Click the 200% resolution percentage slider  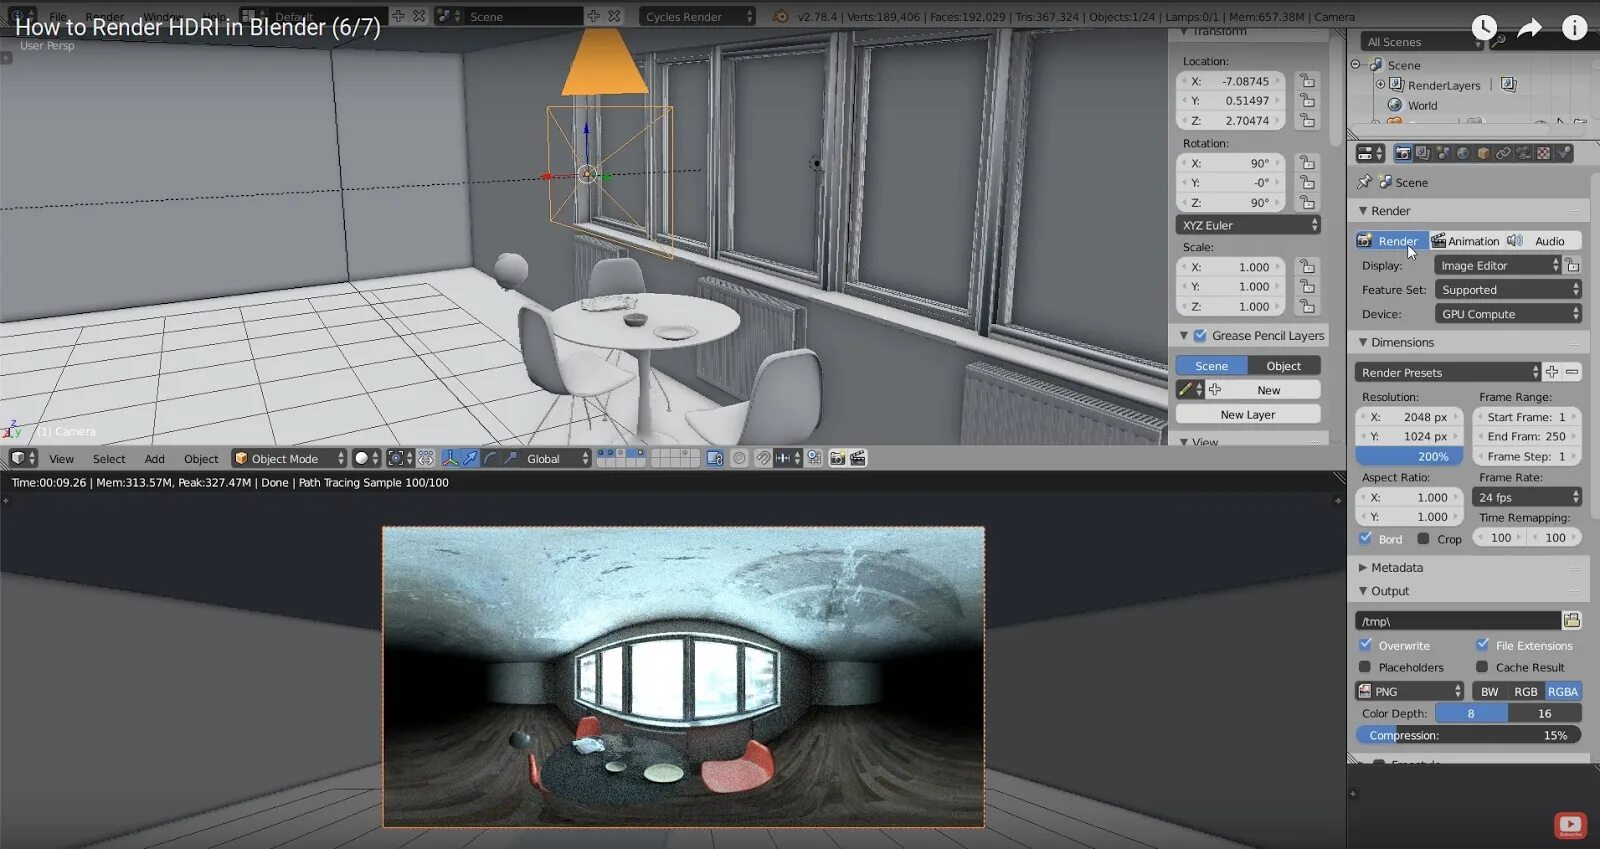pos(1410,456)
